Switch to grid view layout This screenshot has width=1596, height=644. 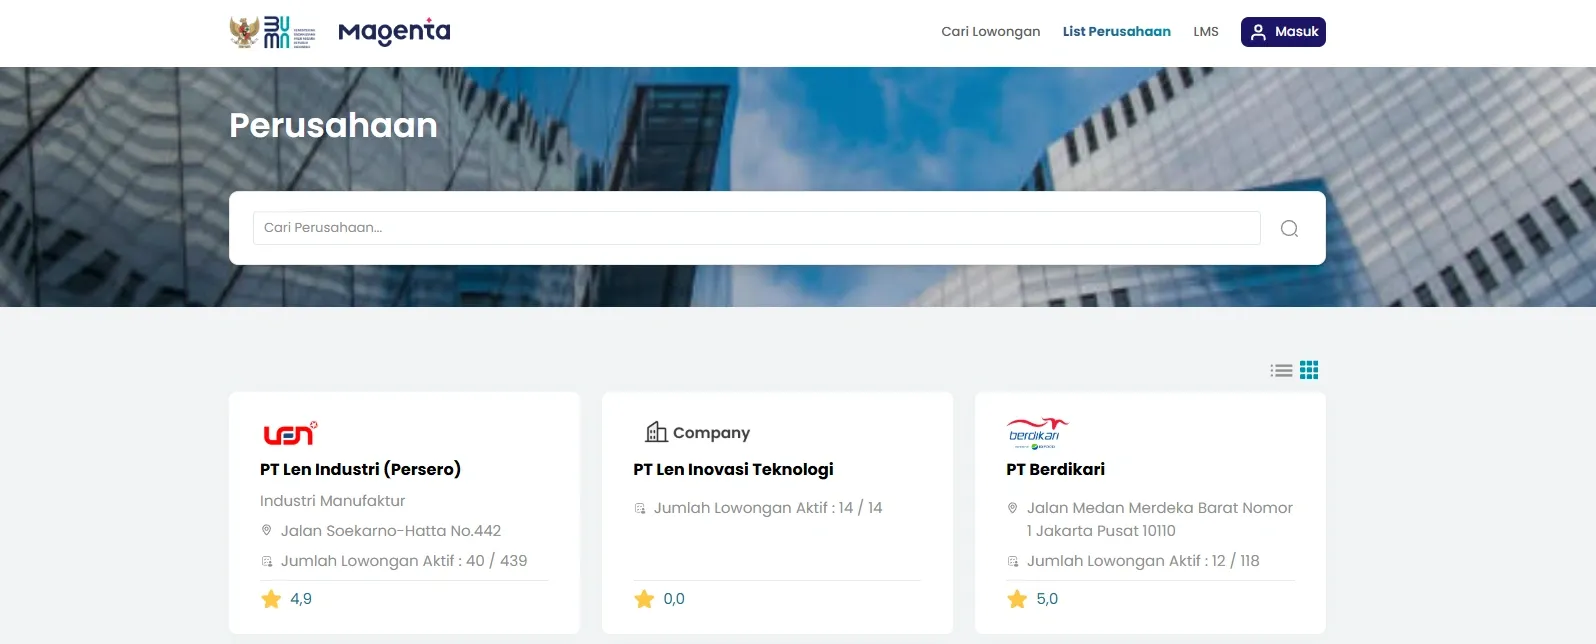coord(1309,370)
